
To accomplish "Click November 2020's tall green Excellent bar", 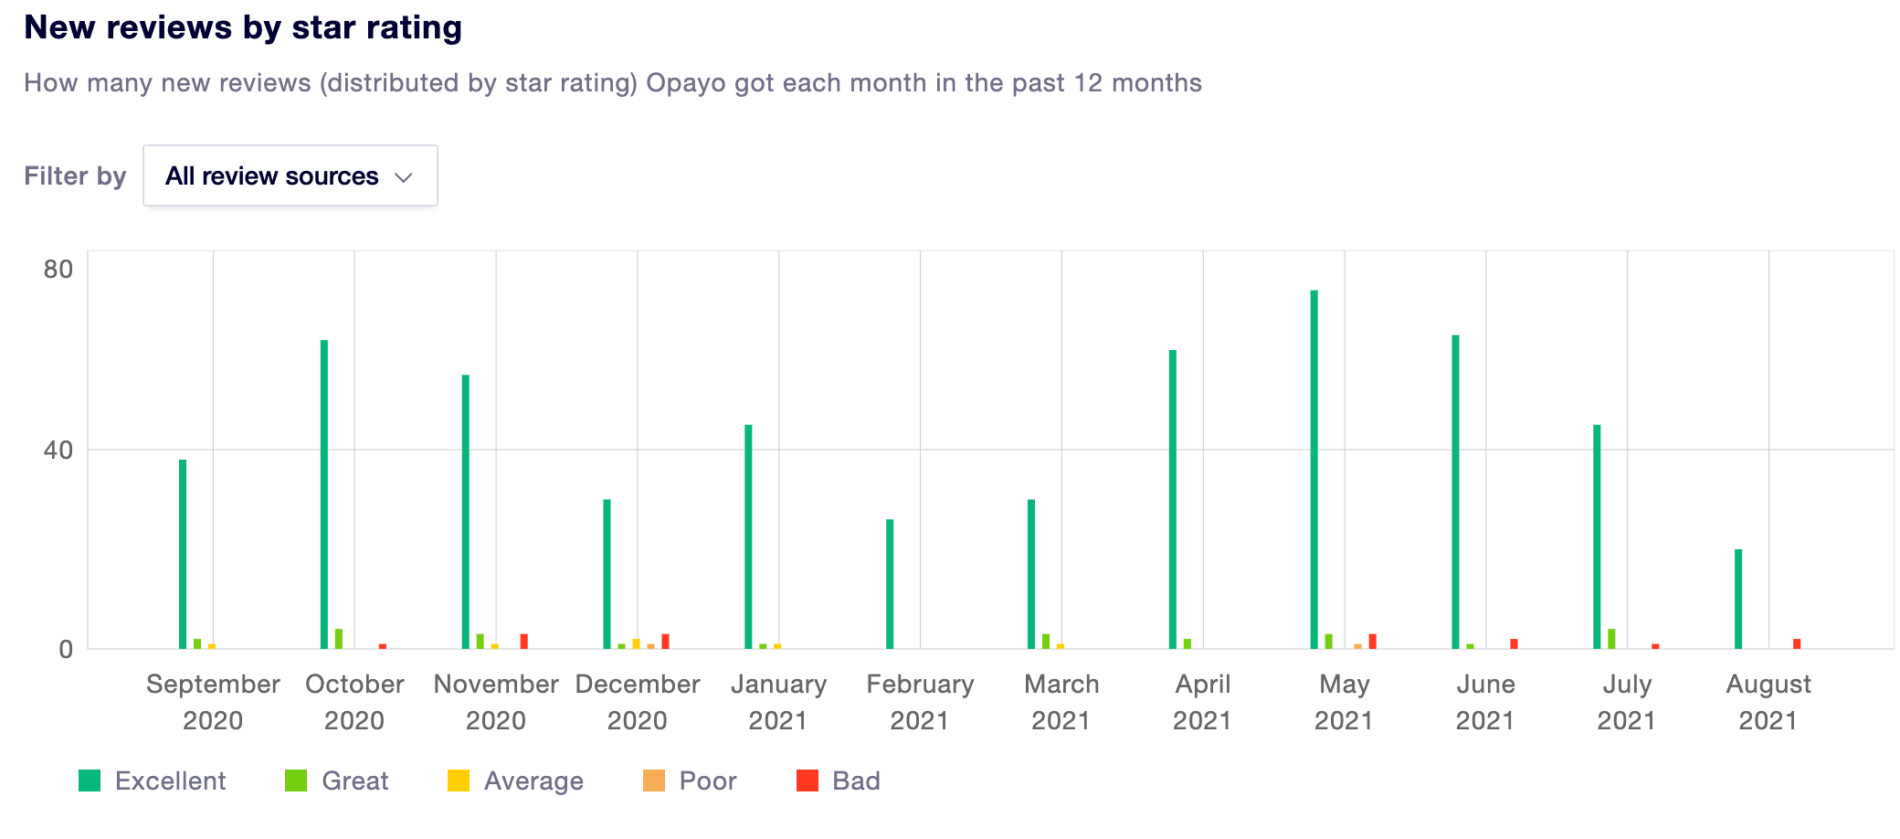I will click(466, 512).
